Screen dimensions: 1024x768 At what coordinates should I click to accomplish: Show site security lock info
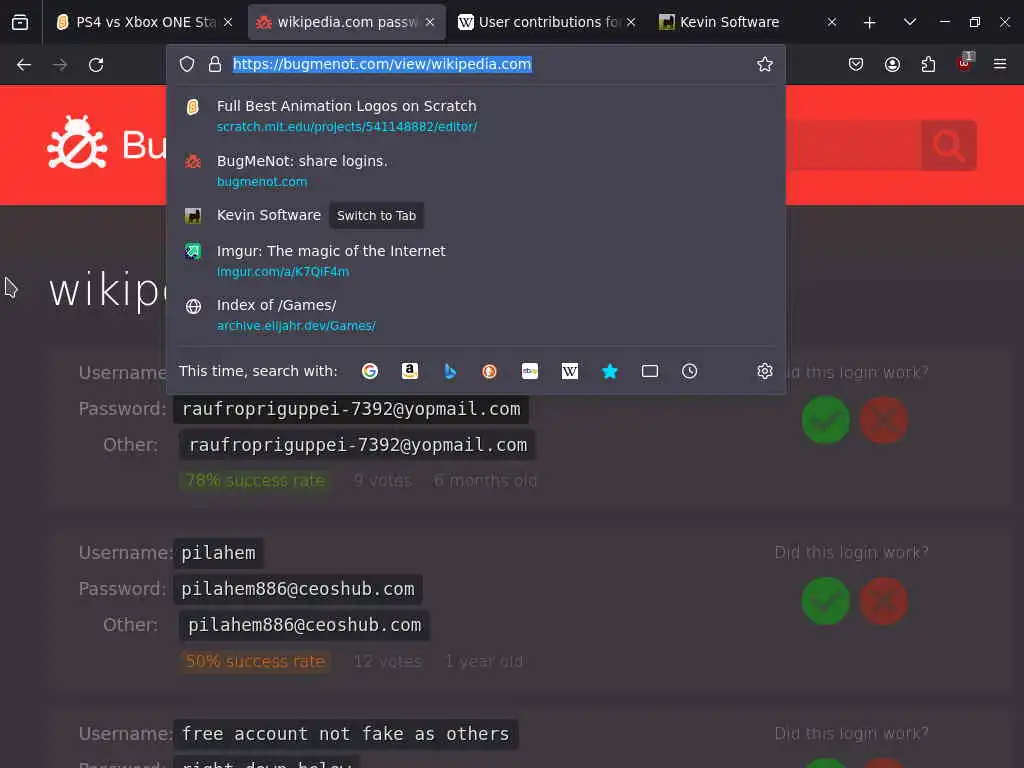[x=215, y=64]
